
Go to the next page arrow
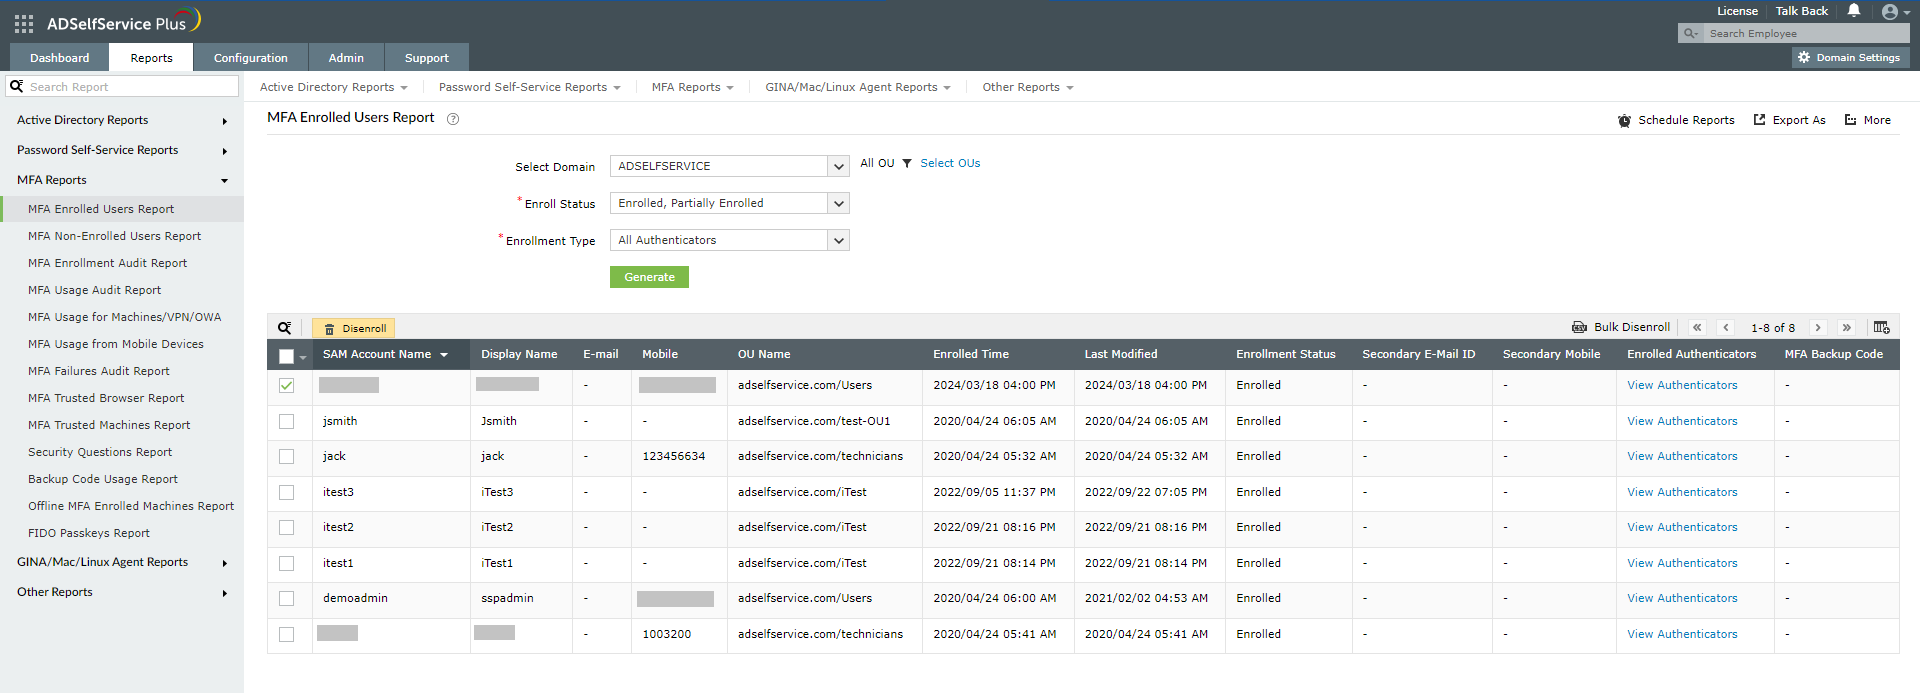tap(1818, 328)
